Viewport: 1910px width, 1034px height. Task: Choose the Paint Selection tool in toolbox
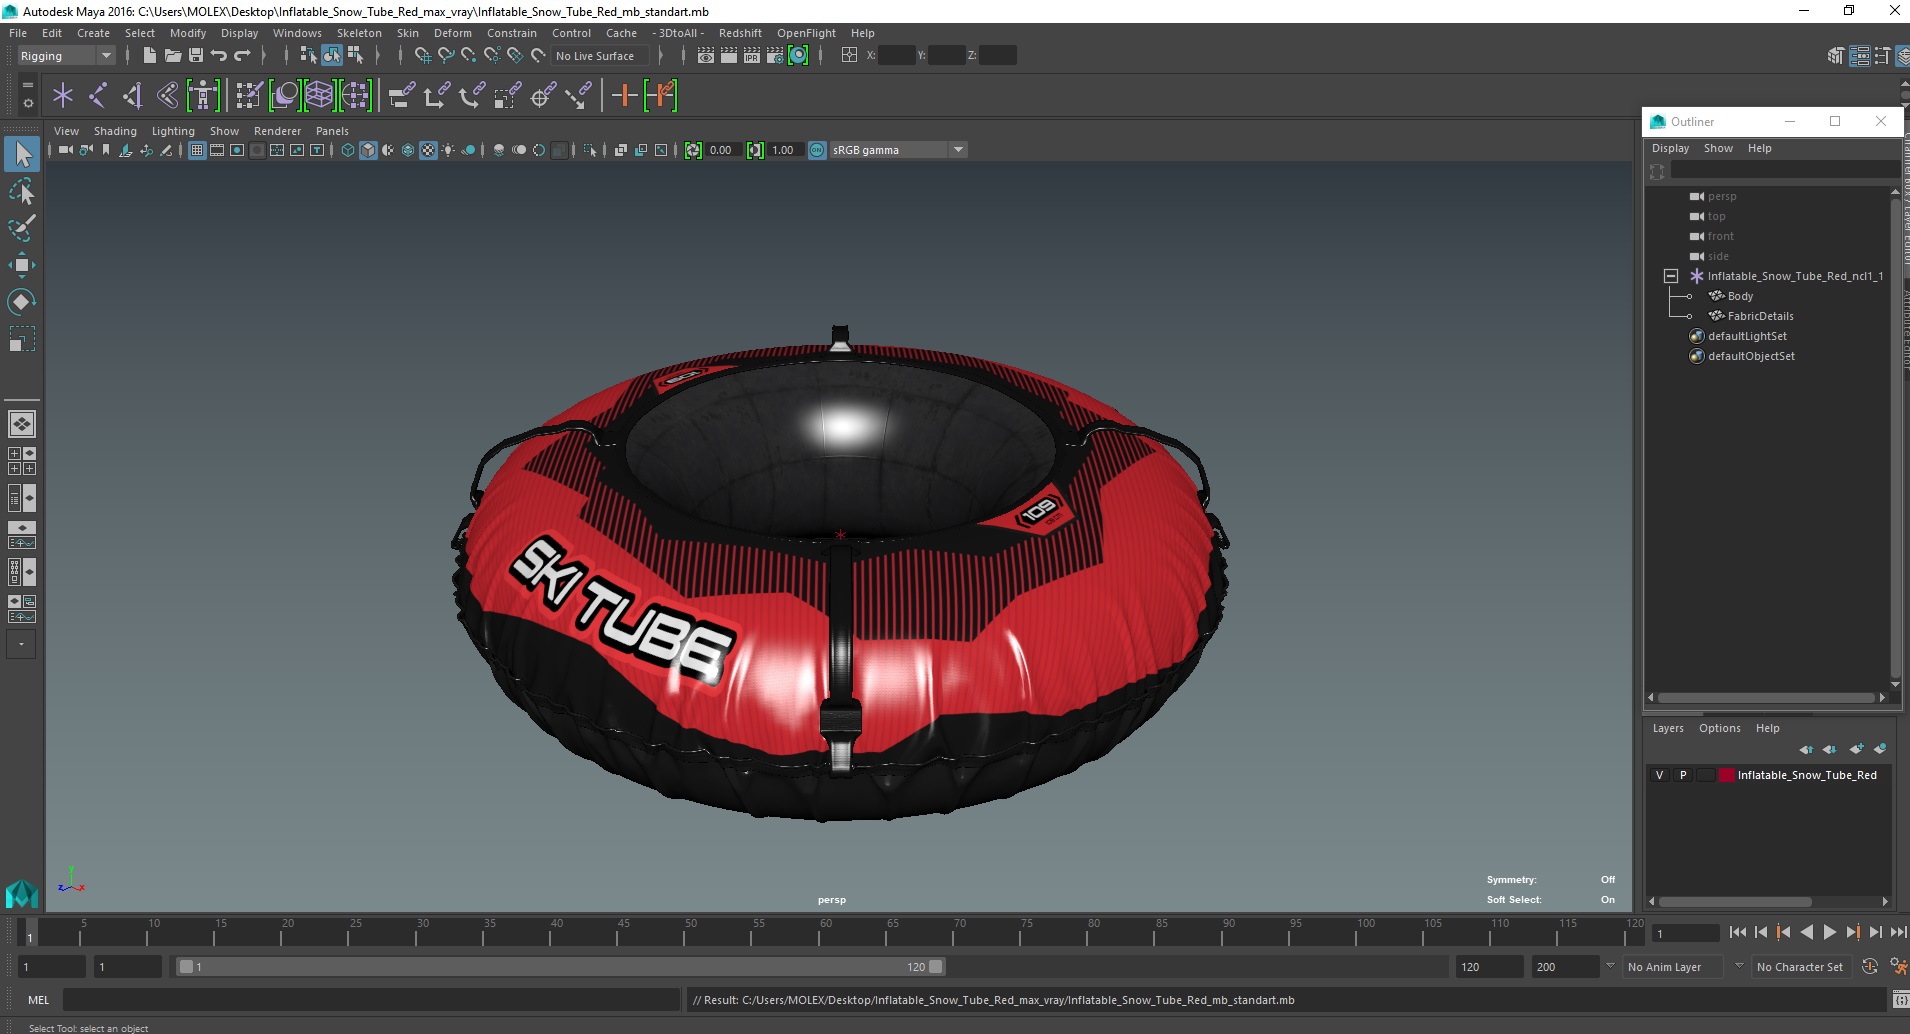click(x=22, y=228)
